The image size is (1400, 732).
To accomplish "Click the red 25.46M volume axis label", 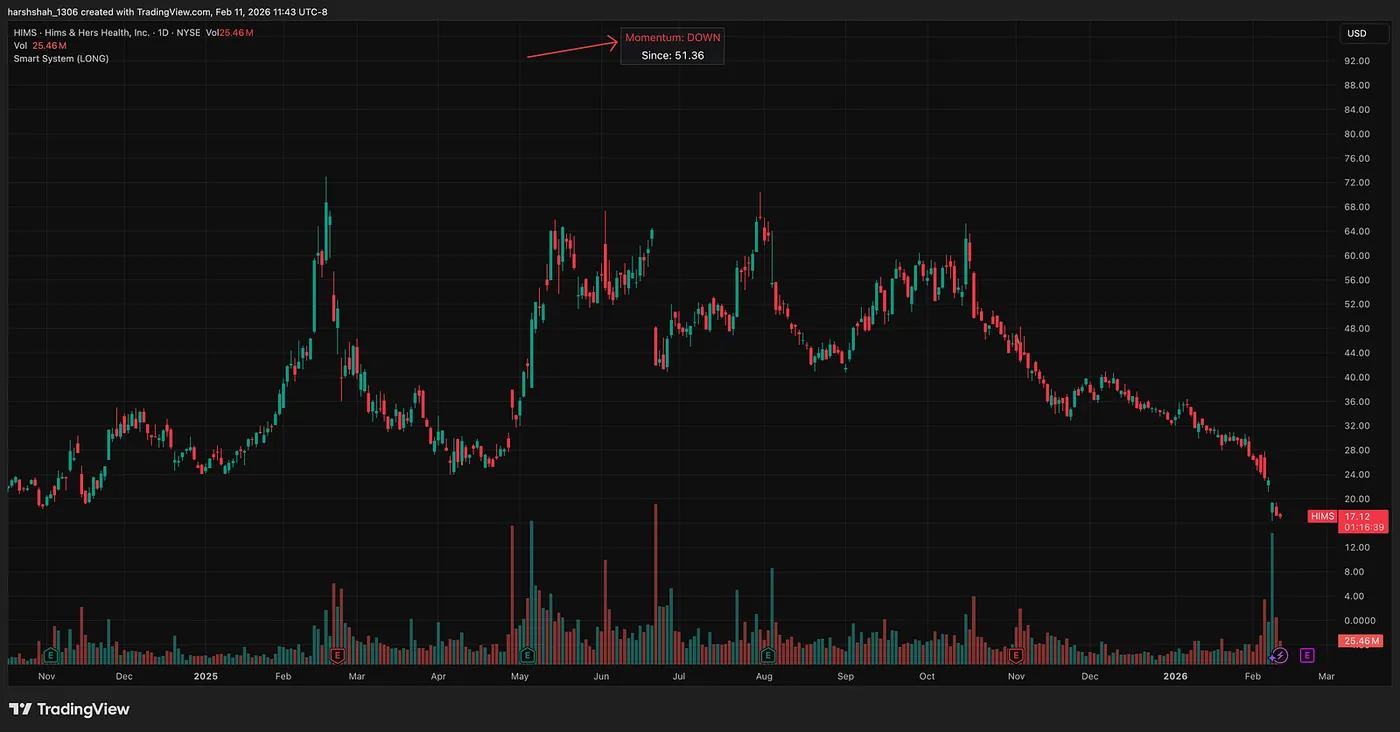I will coord(1363,641).
